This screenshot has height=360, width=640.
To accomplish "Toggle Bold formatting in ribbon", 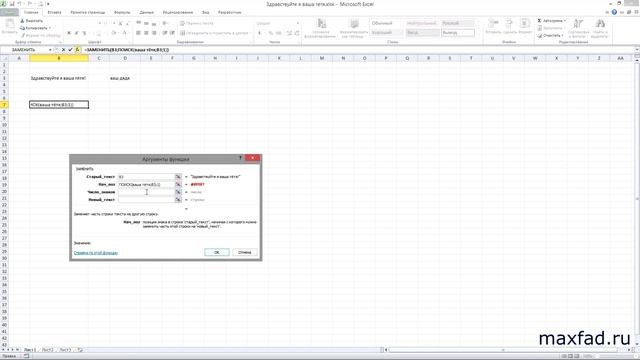I will (69, 33).
